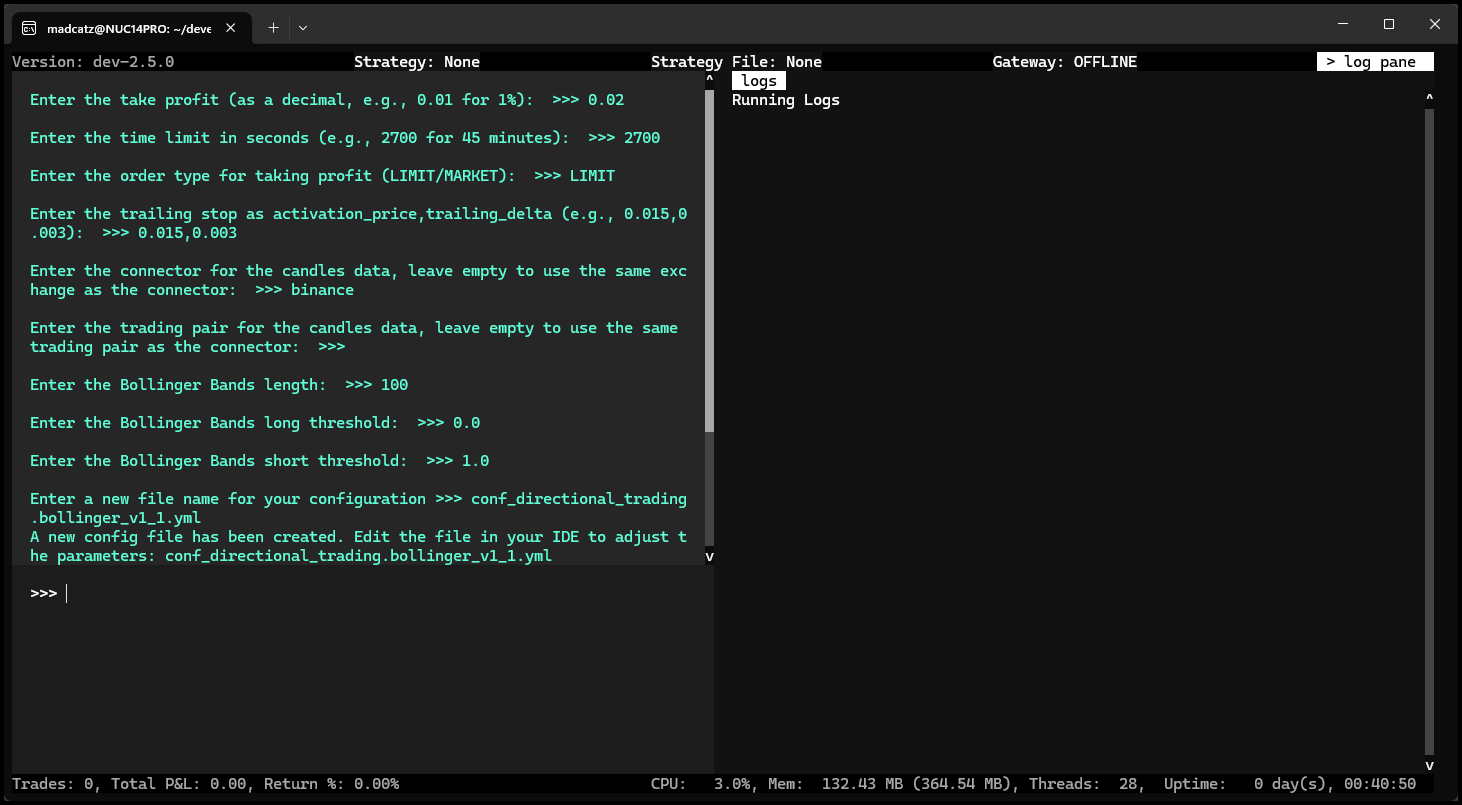Close the madcatz@NUC14PRO terminal tab
1462x805 pixels.
232,28
